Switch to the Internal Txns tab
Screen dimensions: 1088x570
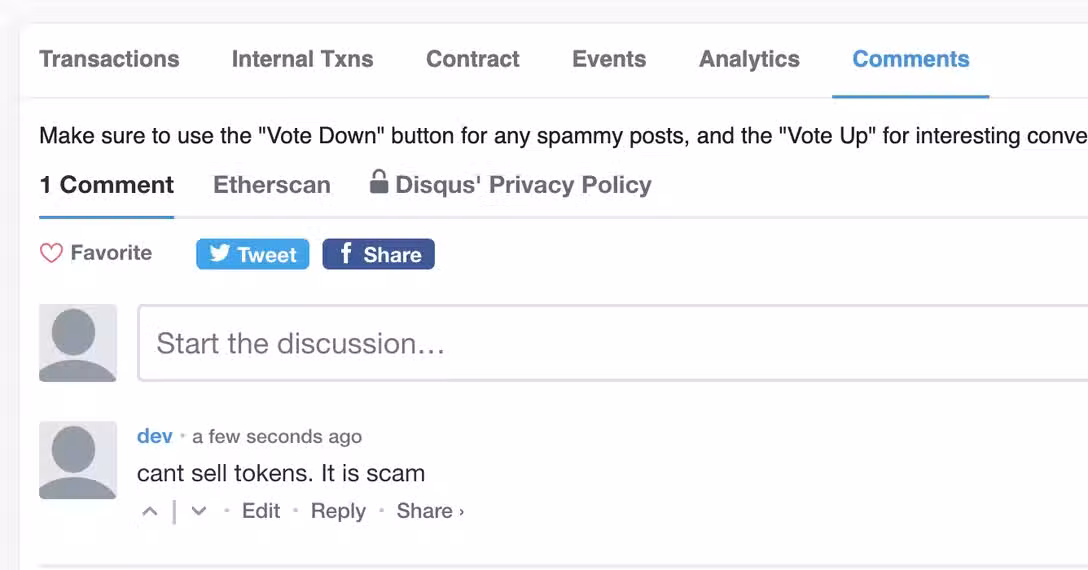click(x=302, y=59)
